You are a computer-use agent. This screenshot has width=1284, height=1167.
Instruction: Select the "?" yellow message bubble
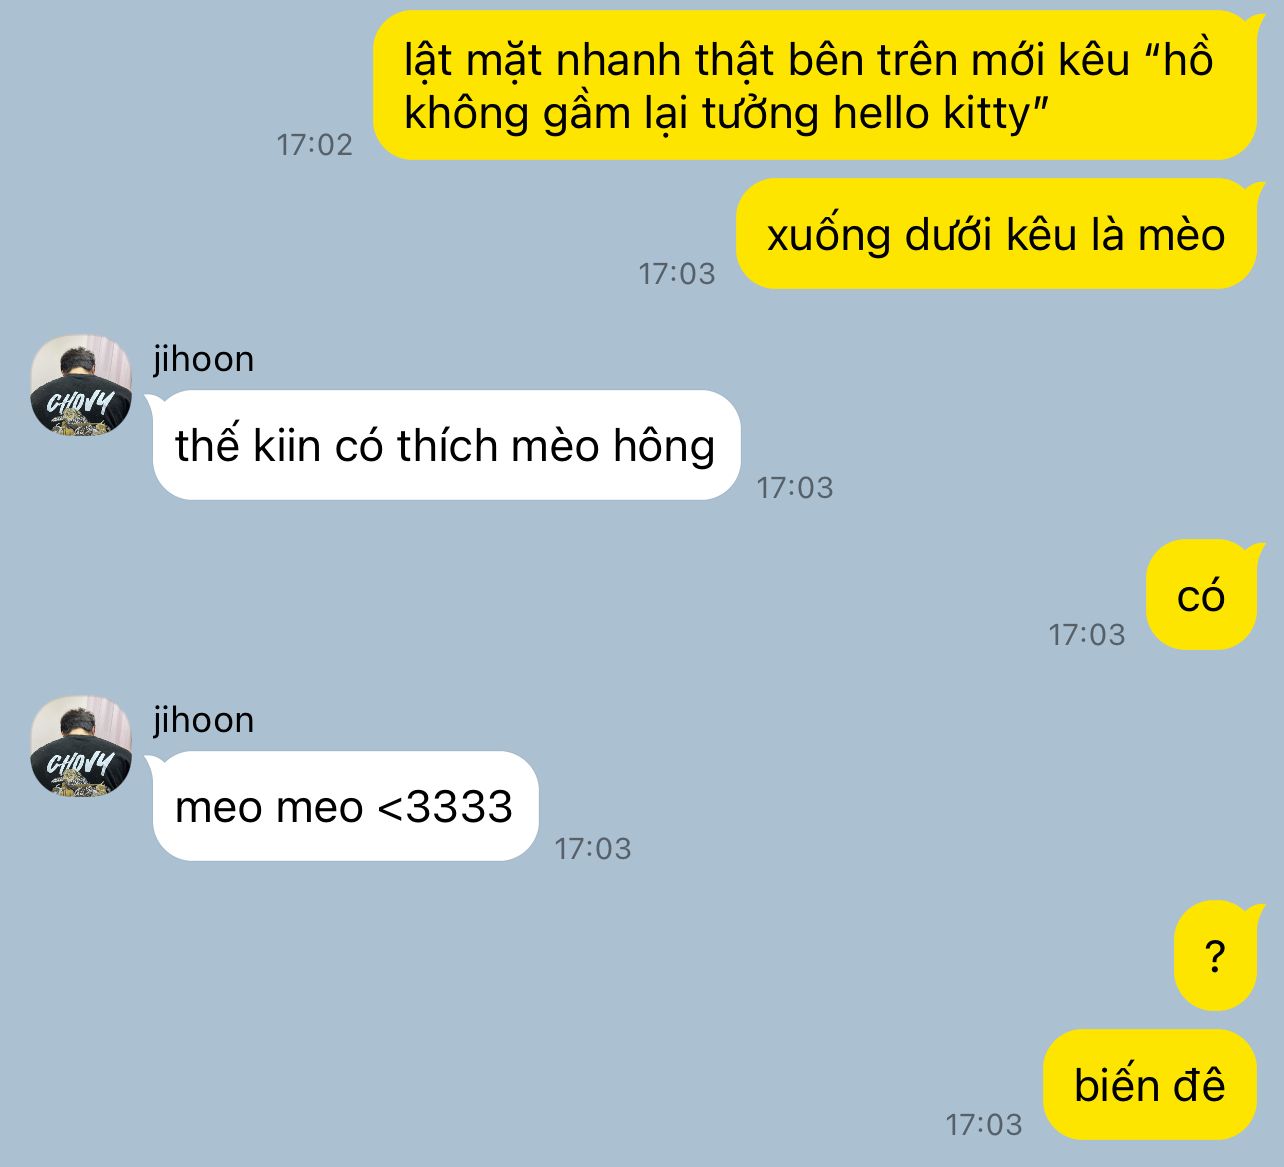1215,956
